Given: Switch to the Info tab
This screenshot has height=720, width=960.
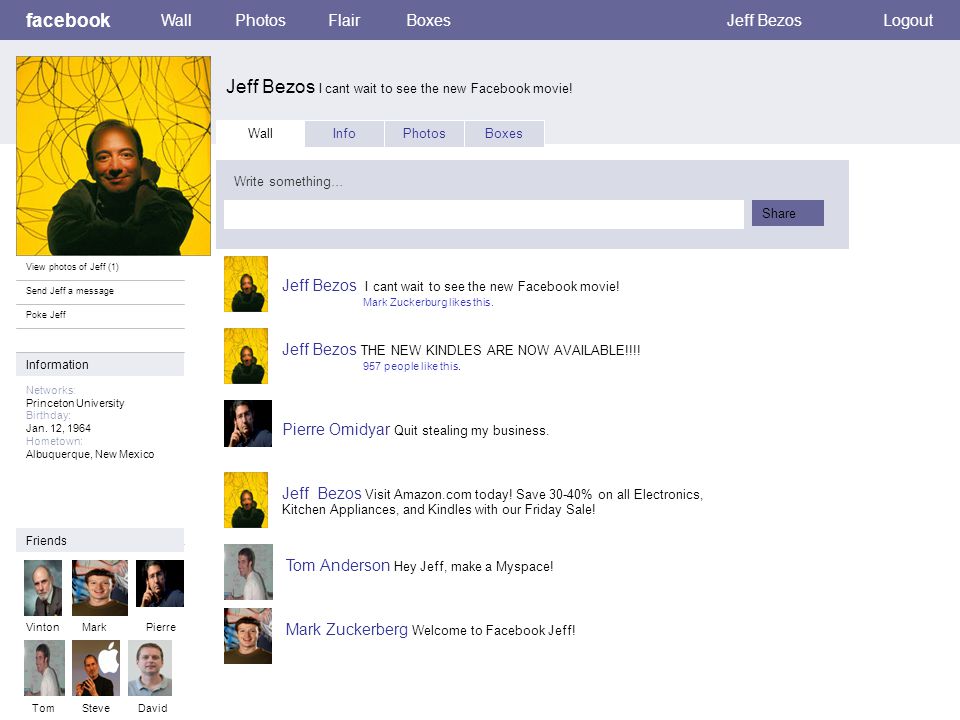Looking at the screenshot, I should click(x=344, y=133).
